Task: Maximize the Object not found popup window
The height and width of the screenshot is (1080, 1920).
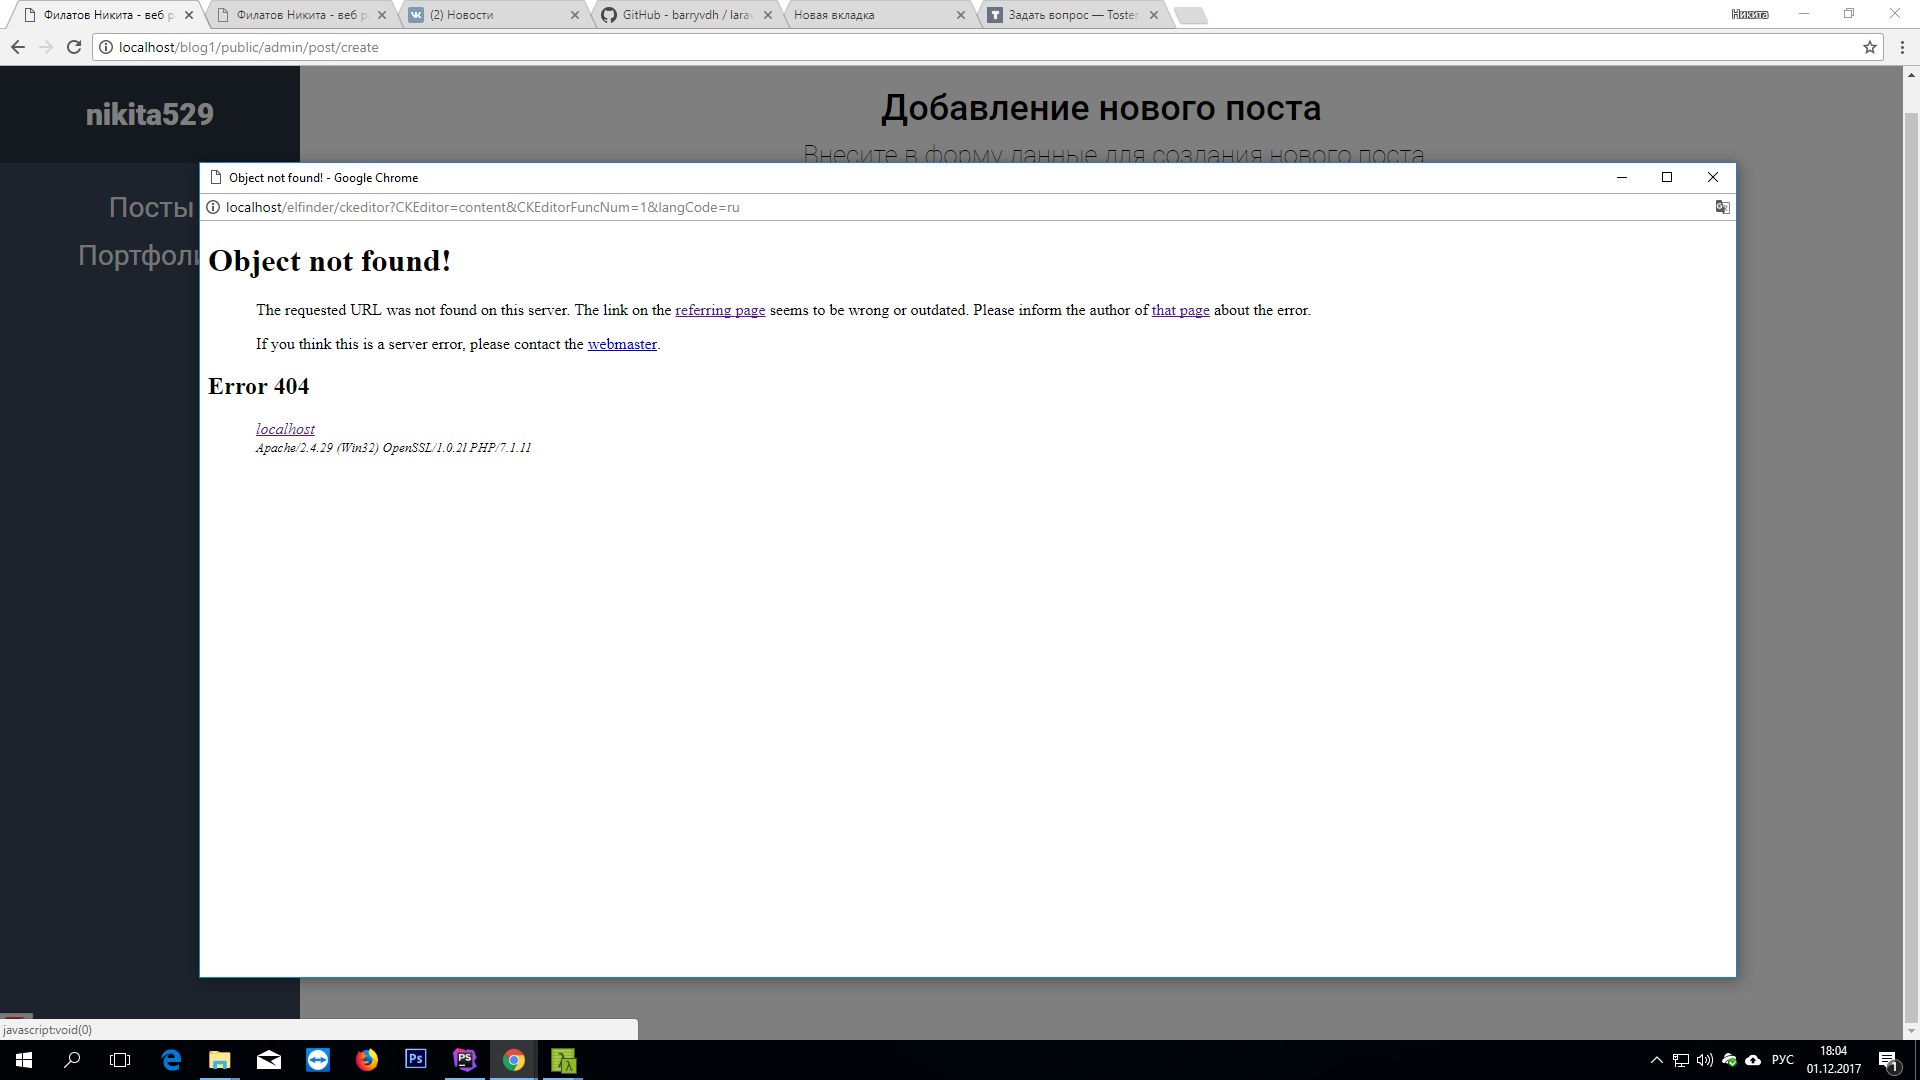Action: click(x=1667, y=177)
